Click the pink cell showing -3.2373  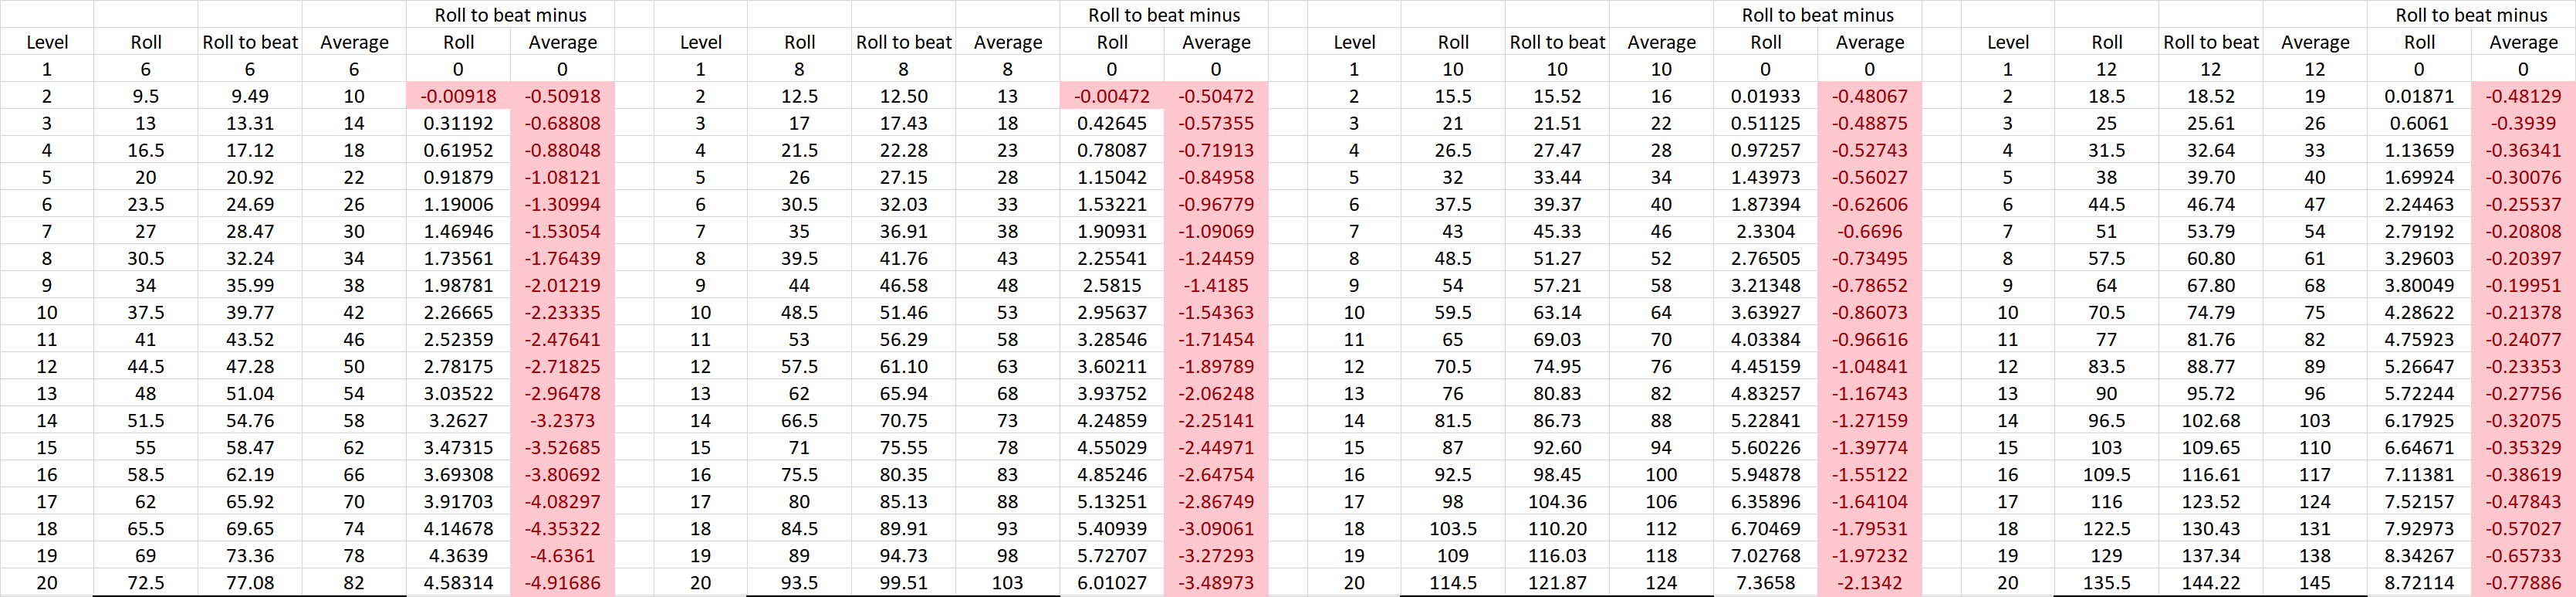point(562,420)
